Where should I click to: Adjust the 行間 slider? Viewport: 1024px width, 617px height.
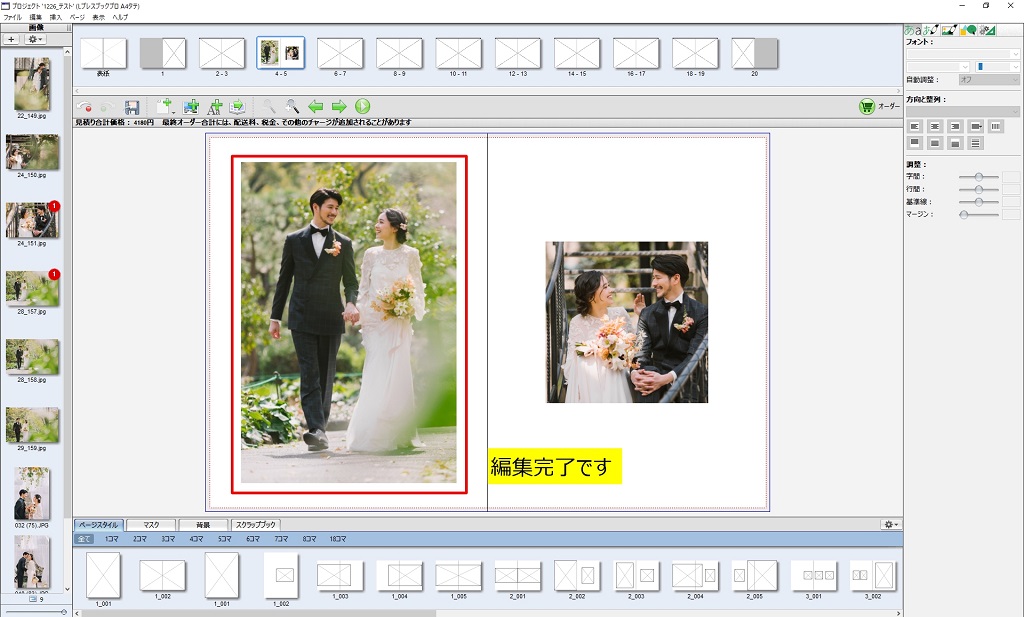click(x=978, y=189)
